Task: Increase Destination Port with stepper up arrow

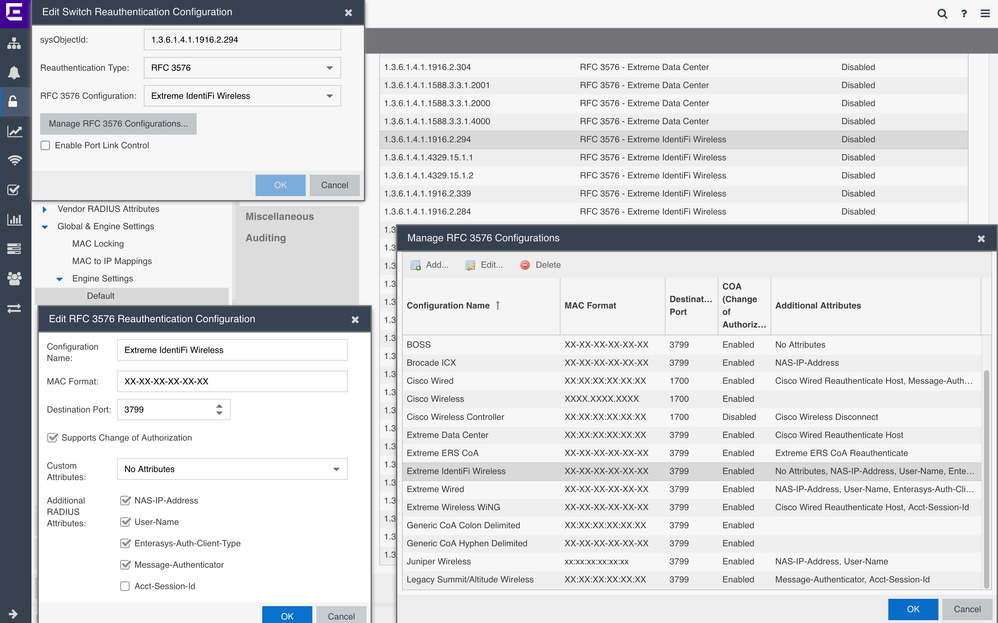Action: pos(220,405)
